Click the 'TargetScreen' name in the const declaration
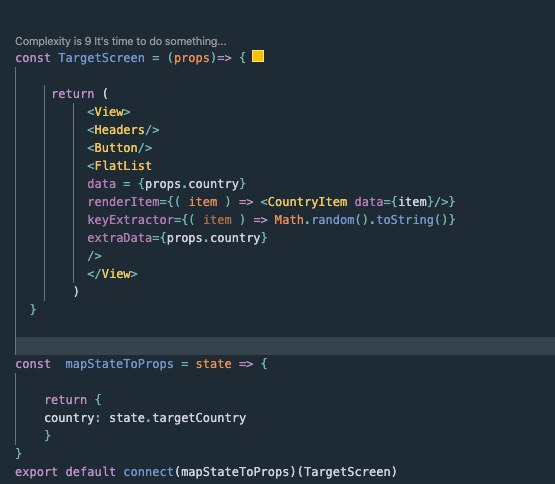 102,58
